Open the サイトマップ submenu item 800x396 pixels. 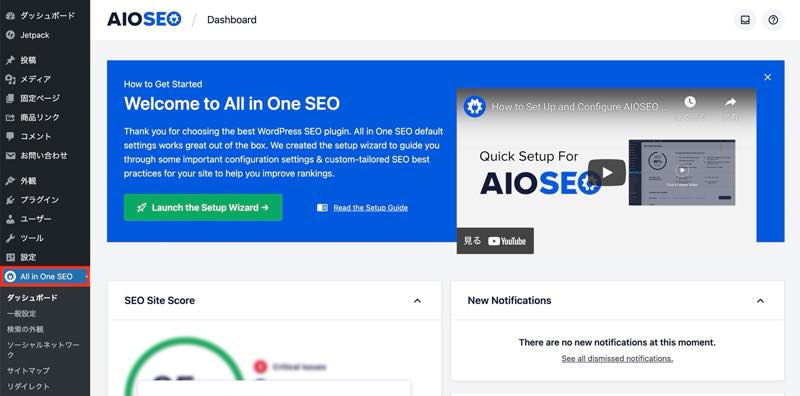pyautogui.click(x=29, y=370)
